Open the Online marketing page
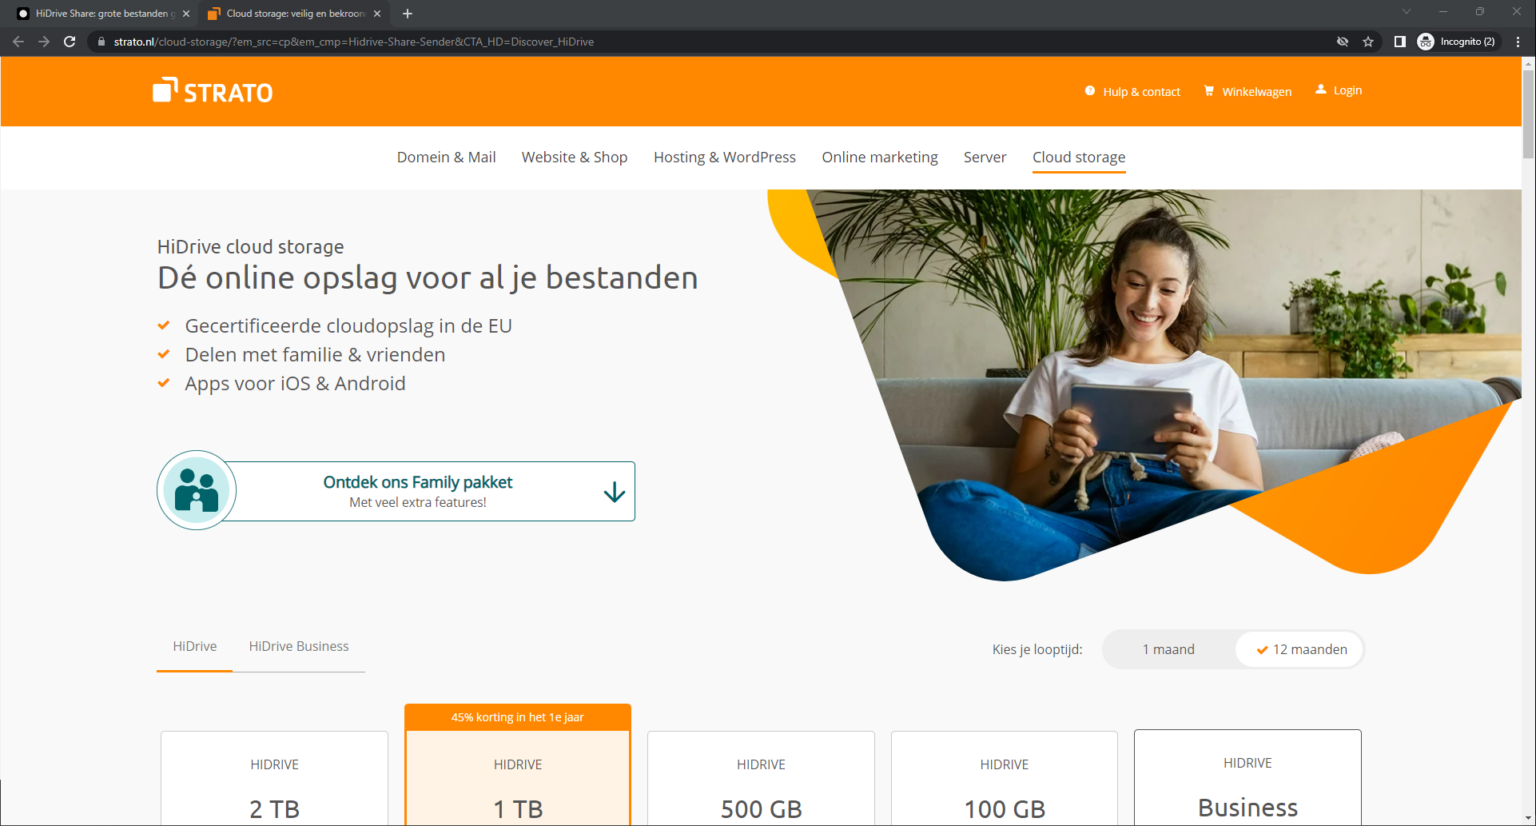Image resolution: width=1536 pixels, height=826 pixels. pyautogui.click(x=880, y=157)
